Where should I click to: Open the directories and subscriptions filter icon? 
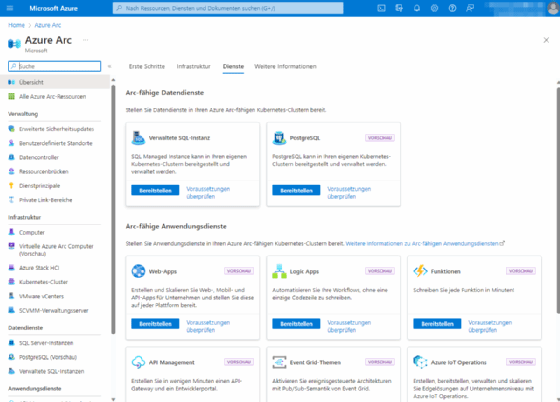click(x=399, y=8)
